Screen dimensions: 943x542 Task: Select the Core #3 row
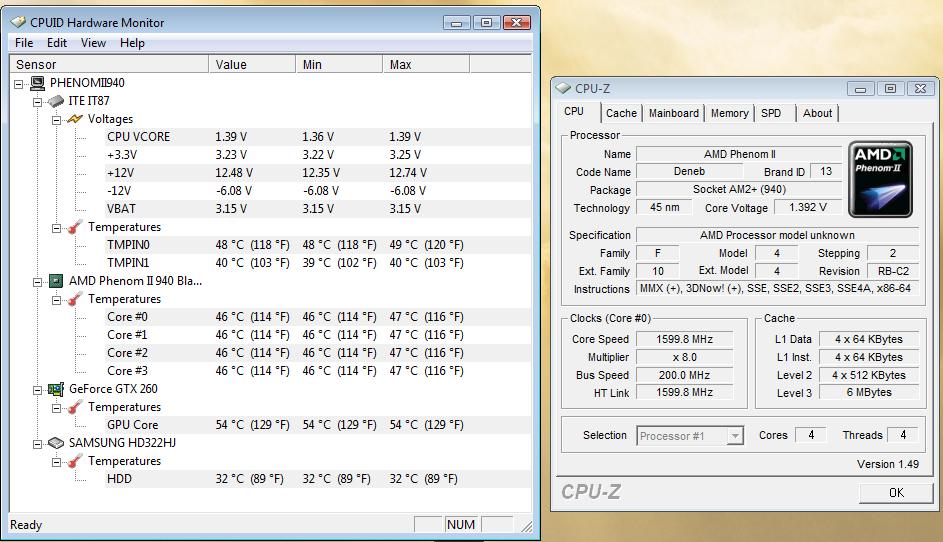click(318, 371)
